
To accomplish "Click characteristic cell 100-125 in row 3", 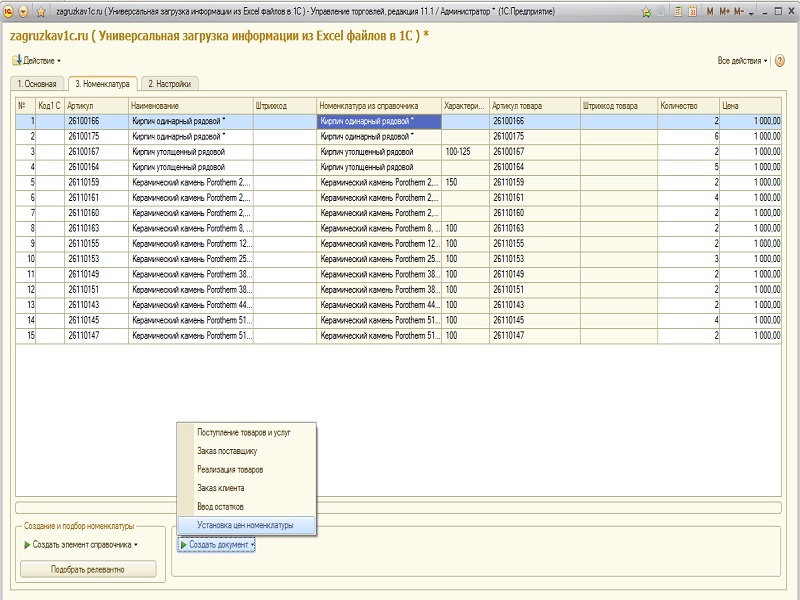I will [465, 152].
